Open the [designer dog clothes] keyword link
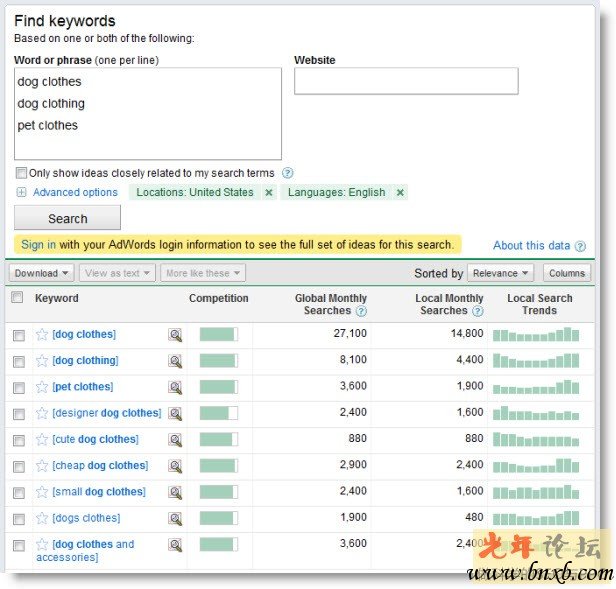The width and height of the screenshot is (616, 589). [x=107, y=413]
